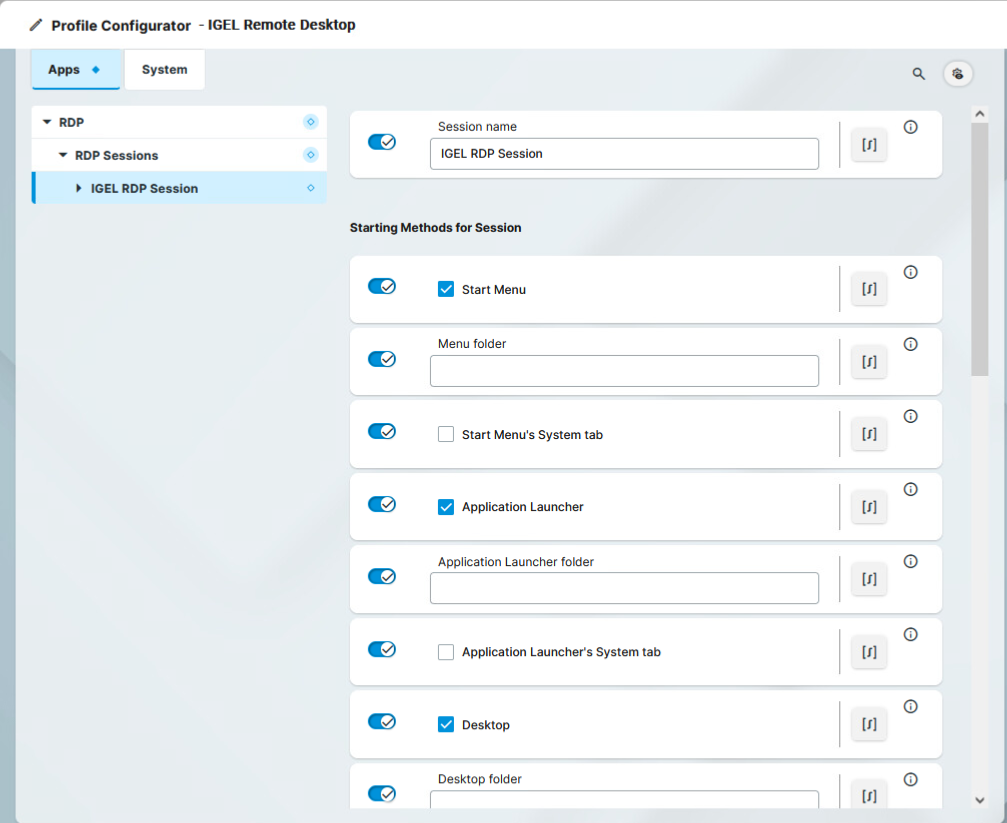Enable the Start Menu's System tab checkbox
The height and width of the screenshot is (823, 1007).
click(445, 434)
